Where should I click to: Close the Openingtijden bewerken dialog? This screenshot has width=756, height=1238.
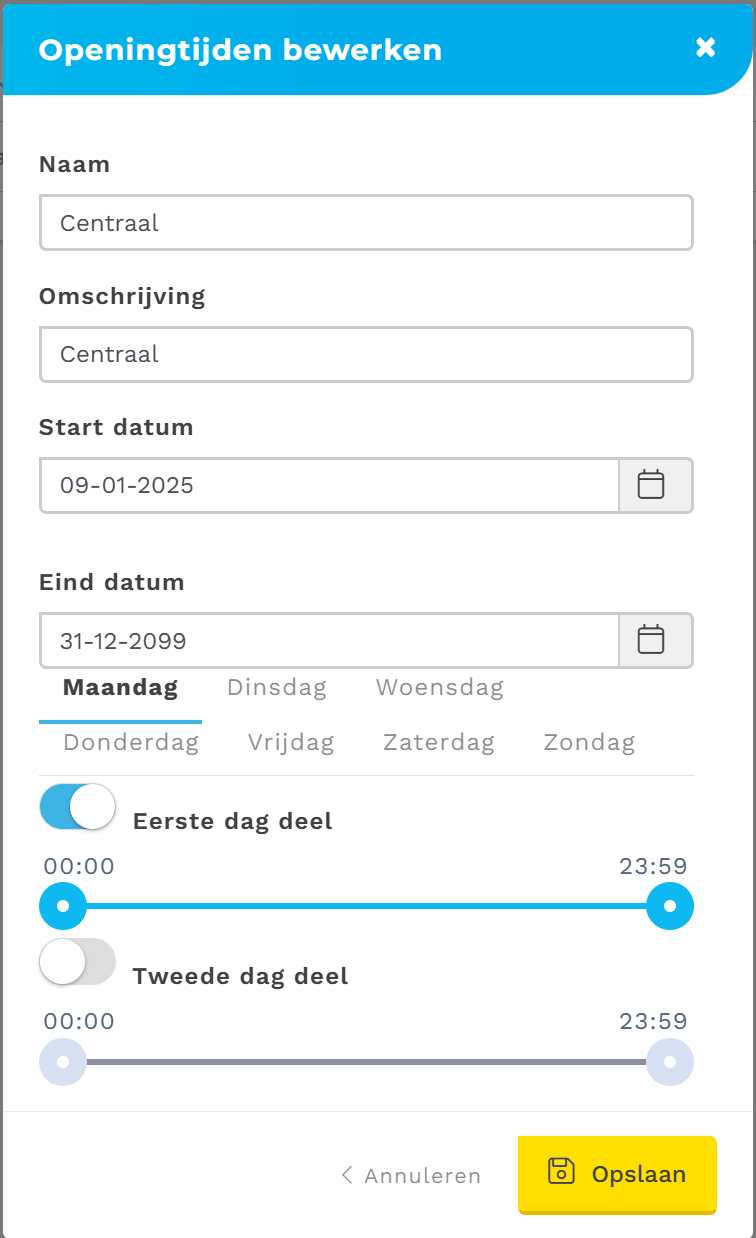coord(706,47)
